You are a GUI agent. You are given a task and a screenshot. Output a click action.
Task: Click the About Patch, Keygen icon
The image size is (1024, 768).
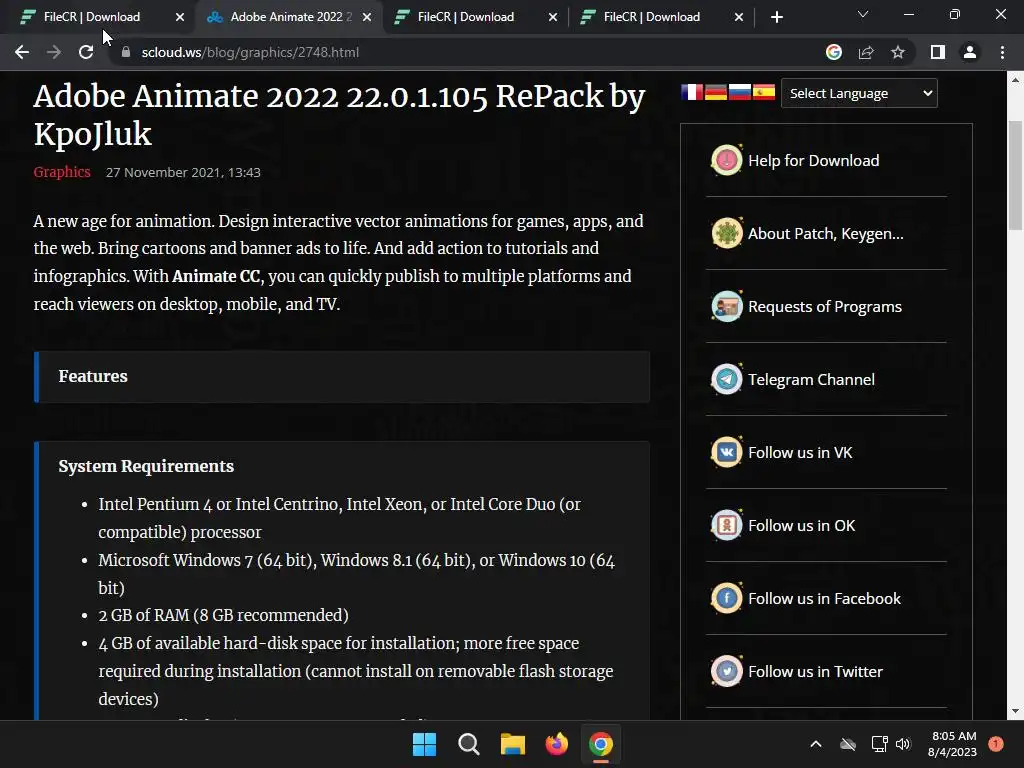point(726,233)
